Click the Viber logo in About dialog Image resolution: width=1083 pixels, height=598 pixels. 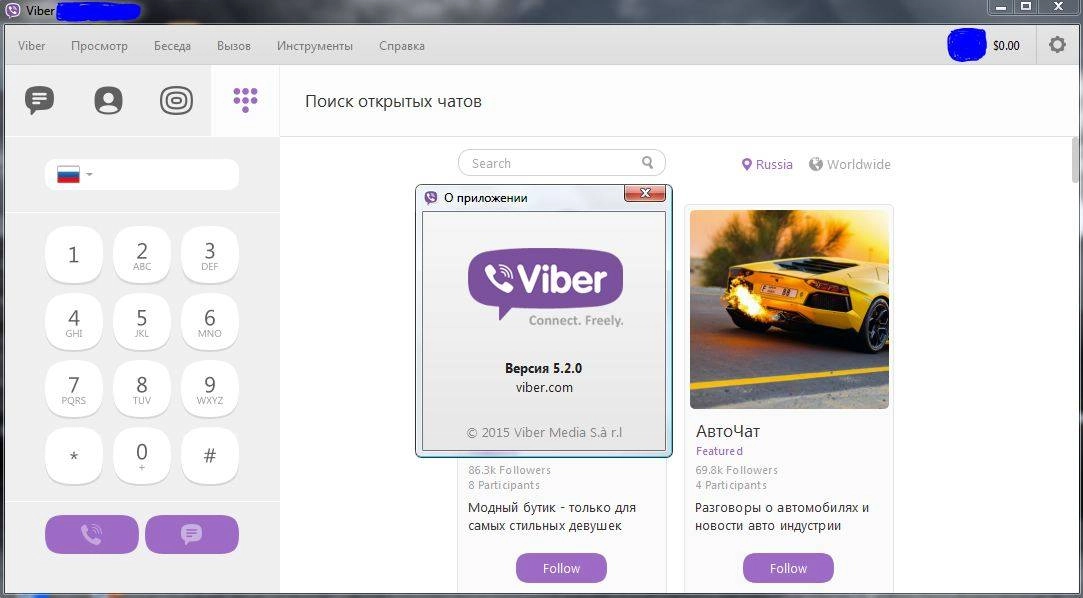tap(546, 285)
